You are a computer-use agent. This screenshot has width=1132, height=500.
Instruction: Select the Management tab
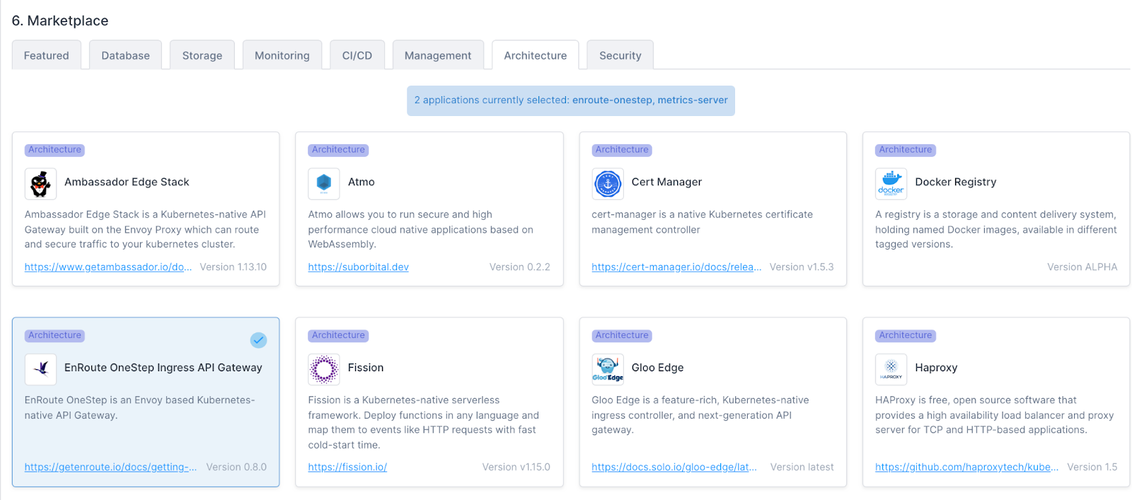[x=438, y=55]
